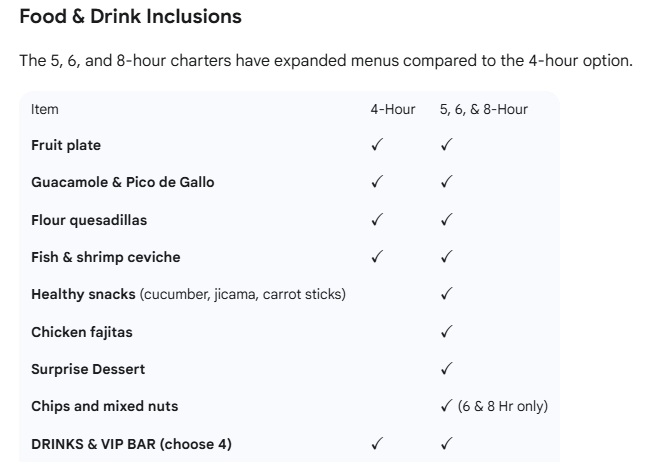Click the 4-Hour checkmark for Flour quesadillas
This screenshot has height=462, width=645.
377,220
